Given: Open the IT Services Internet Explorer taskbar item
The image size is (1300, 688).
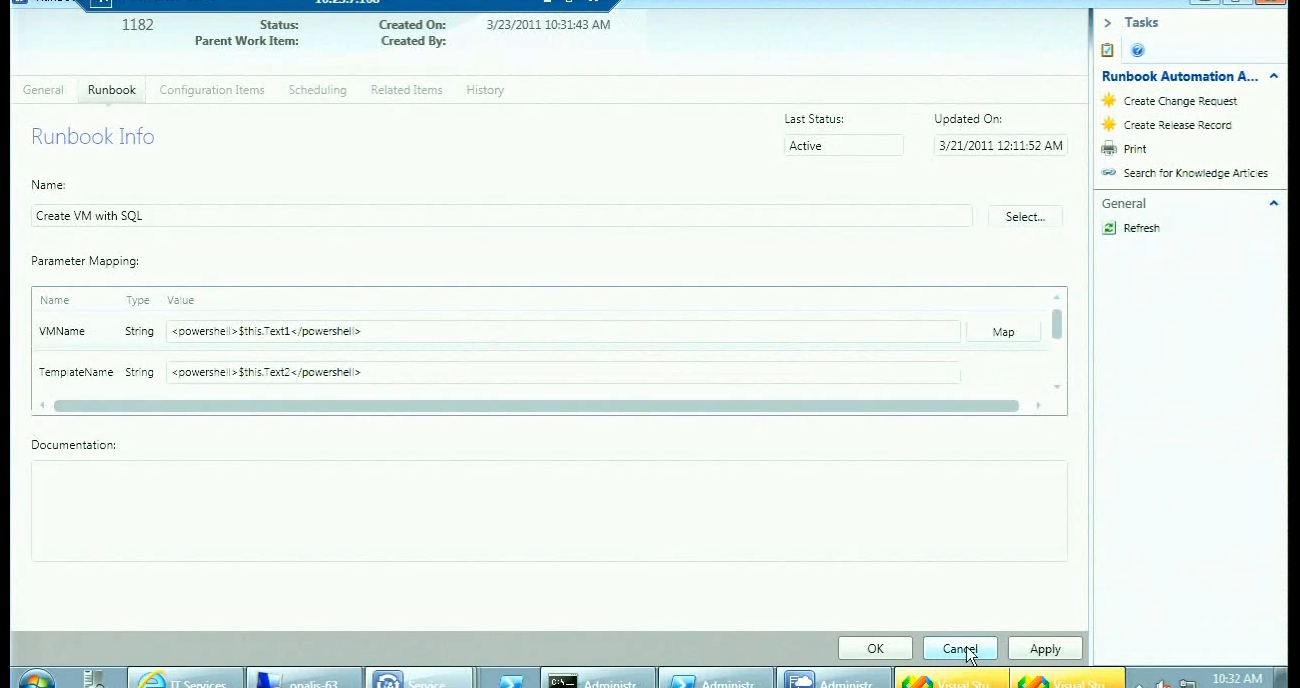Looking at the screenshot, I should point(187,679).
